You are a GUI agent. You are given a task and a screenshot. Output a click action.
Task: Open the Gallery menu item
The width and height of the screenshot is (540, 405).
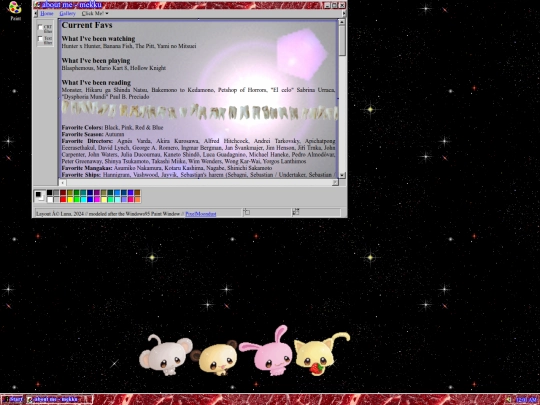tap(67, 13)
